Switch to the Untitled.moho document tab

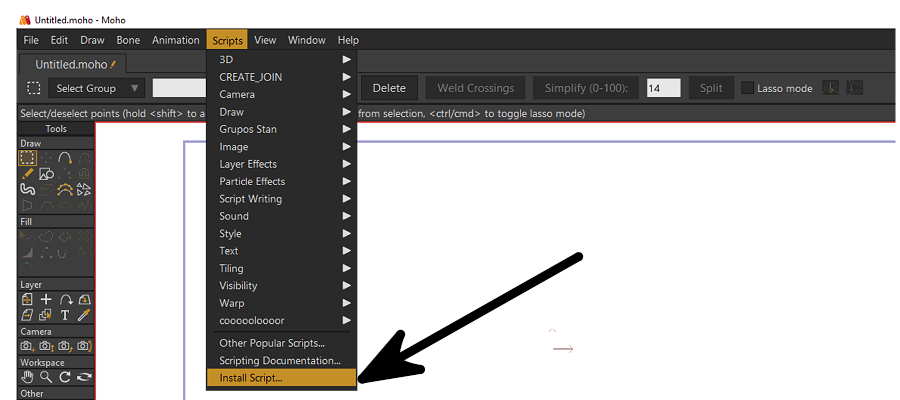pyautogui.click(x=70, y=64)
